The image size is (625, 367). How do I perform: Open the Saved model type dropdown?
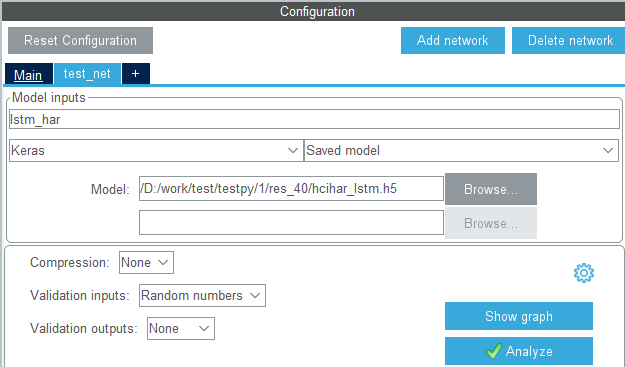pyautogui.click(x=461, y=150)
